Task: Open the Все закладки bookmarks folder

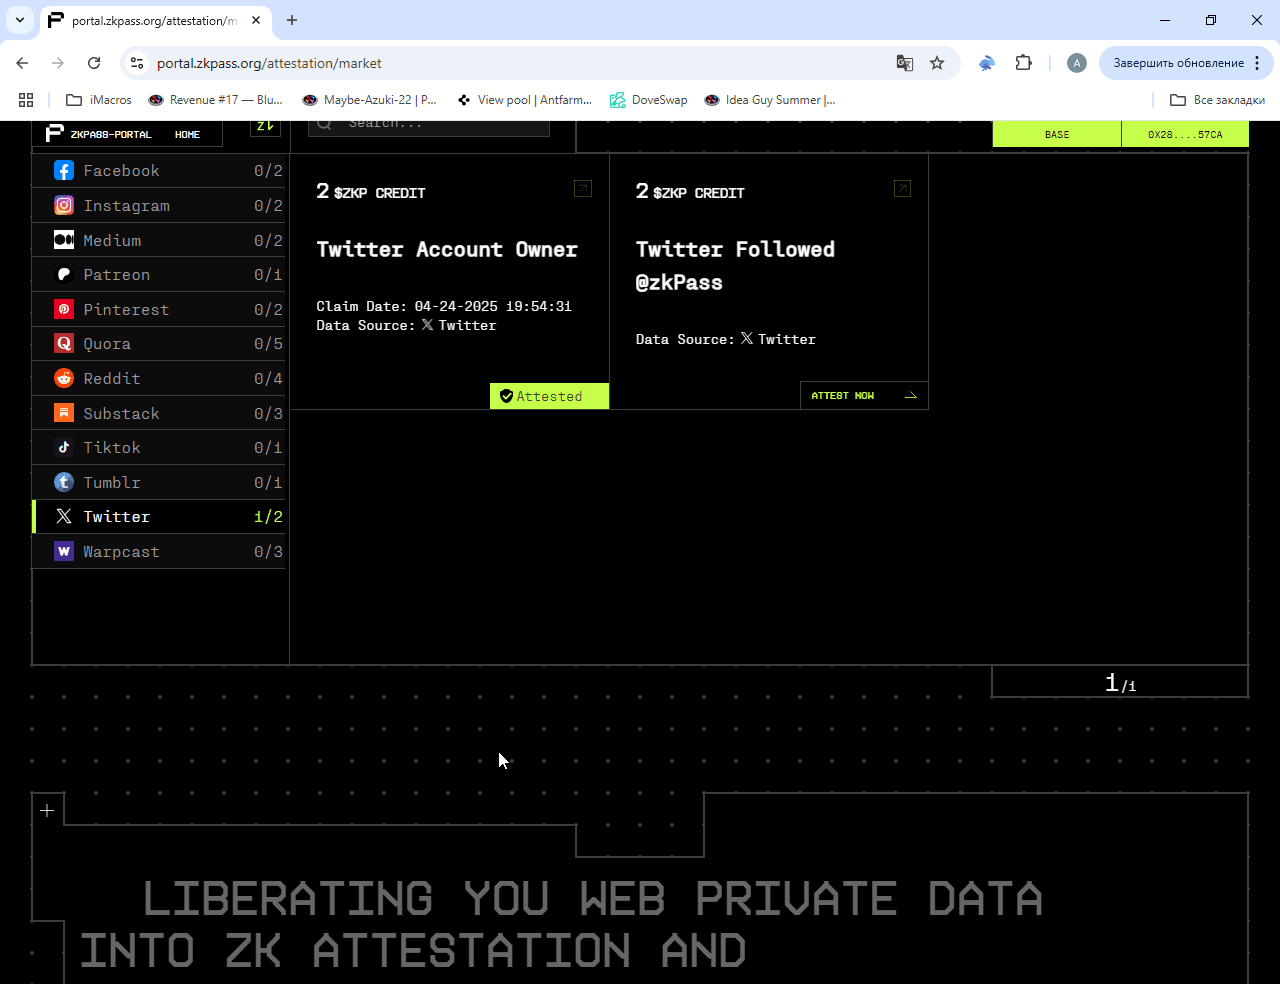Action: (1217, 100)
